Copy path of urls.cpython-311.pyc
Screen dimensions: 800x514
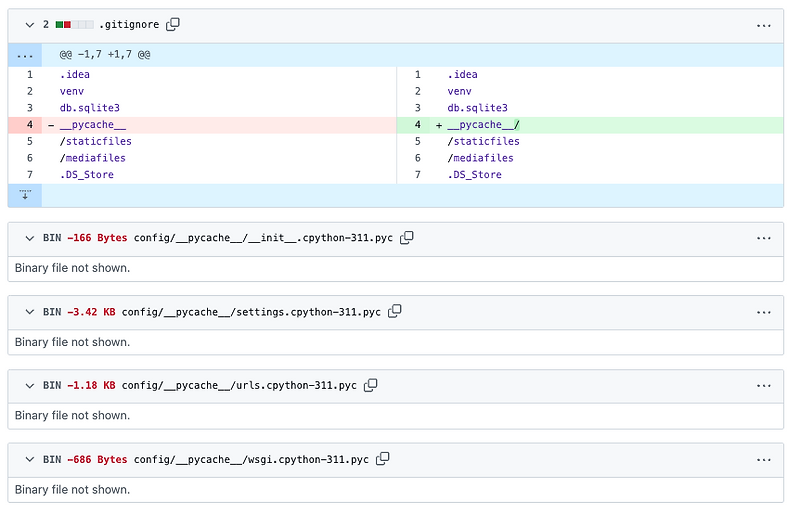[370, 385]
